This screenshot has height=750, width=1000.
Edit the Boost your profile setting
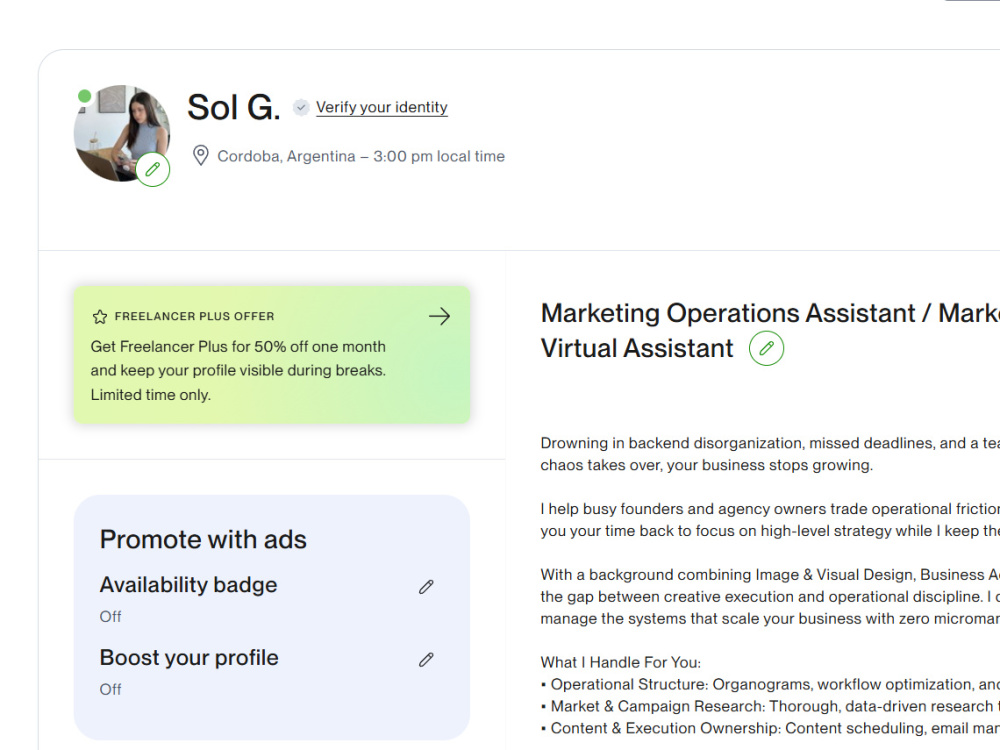tap(426, 659)
